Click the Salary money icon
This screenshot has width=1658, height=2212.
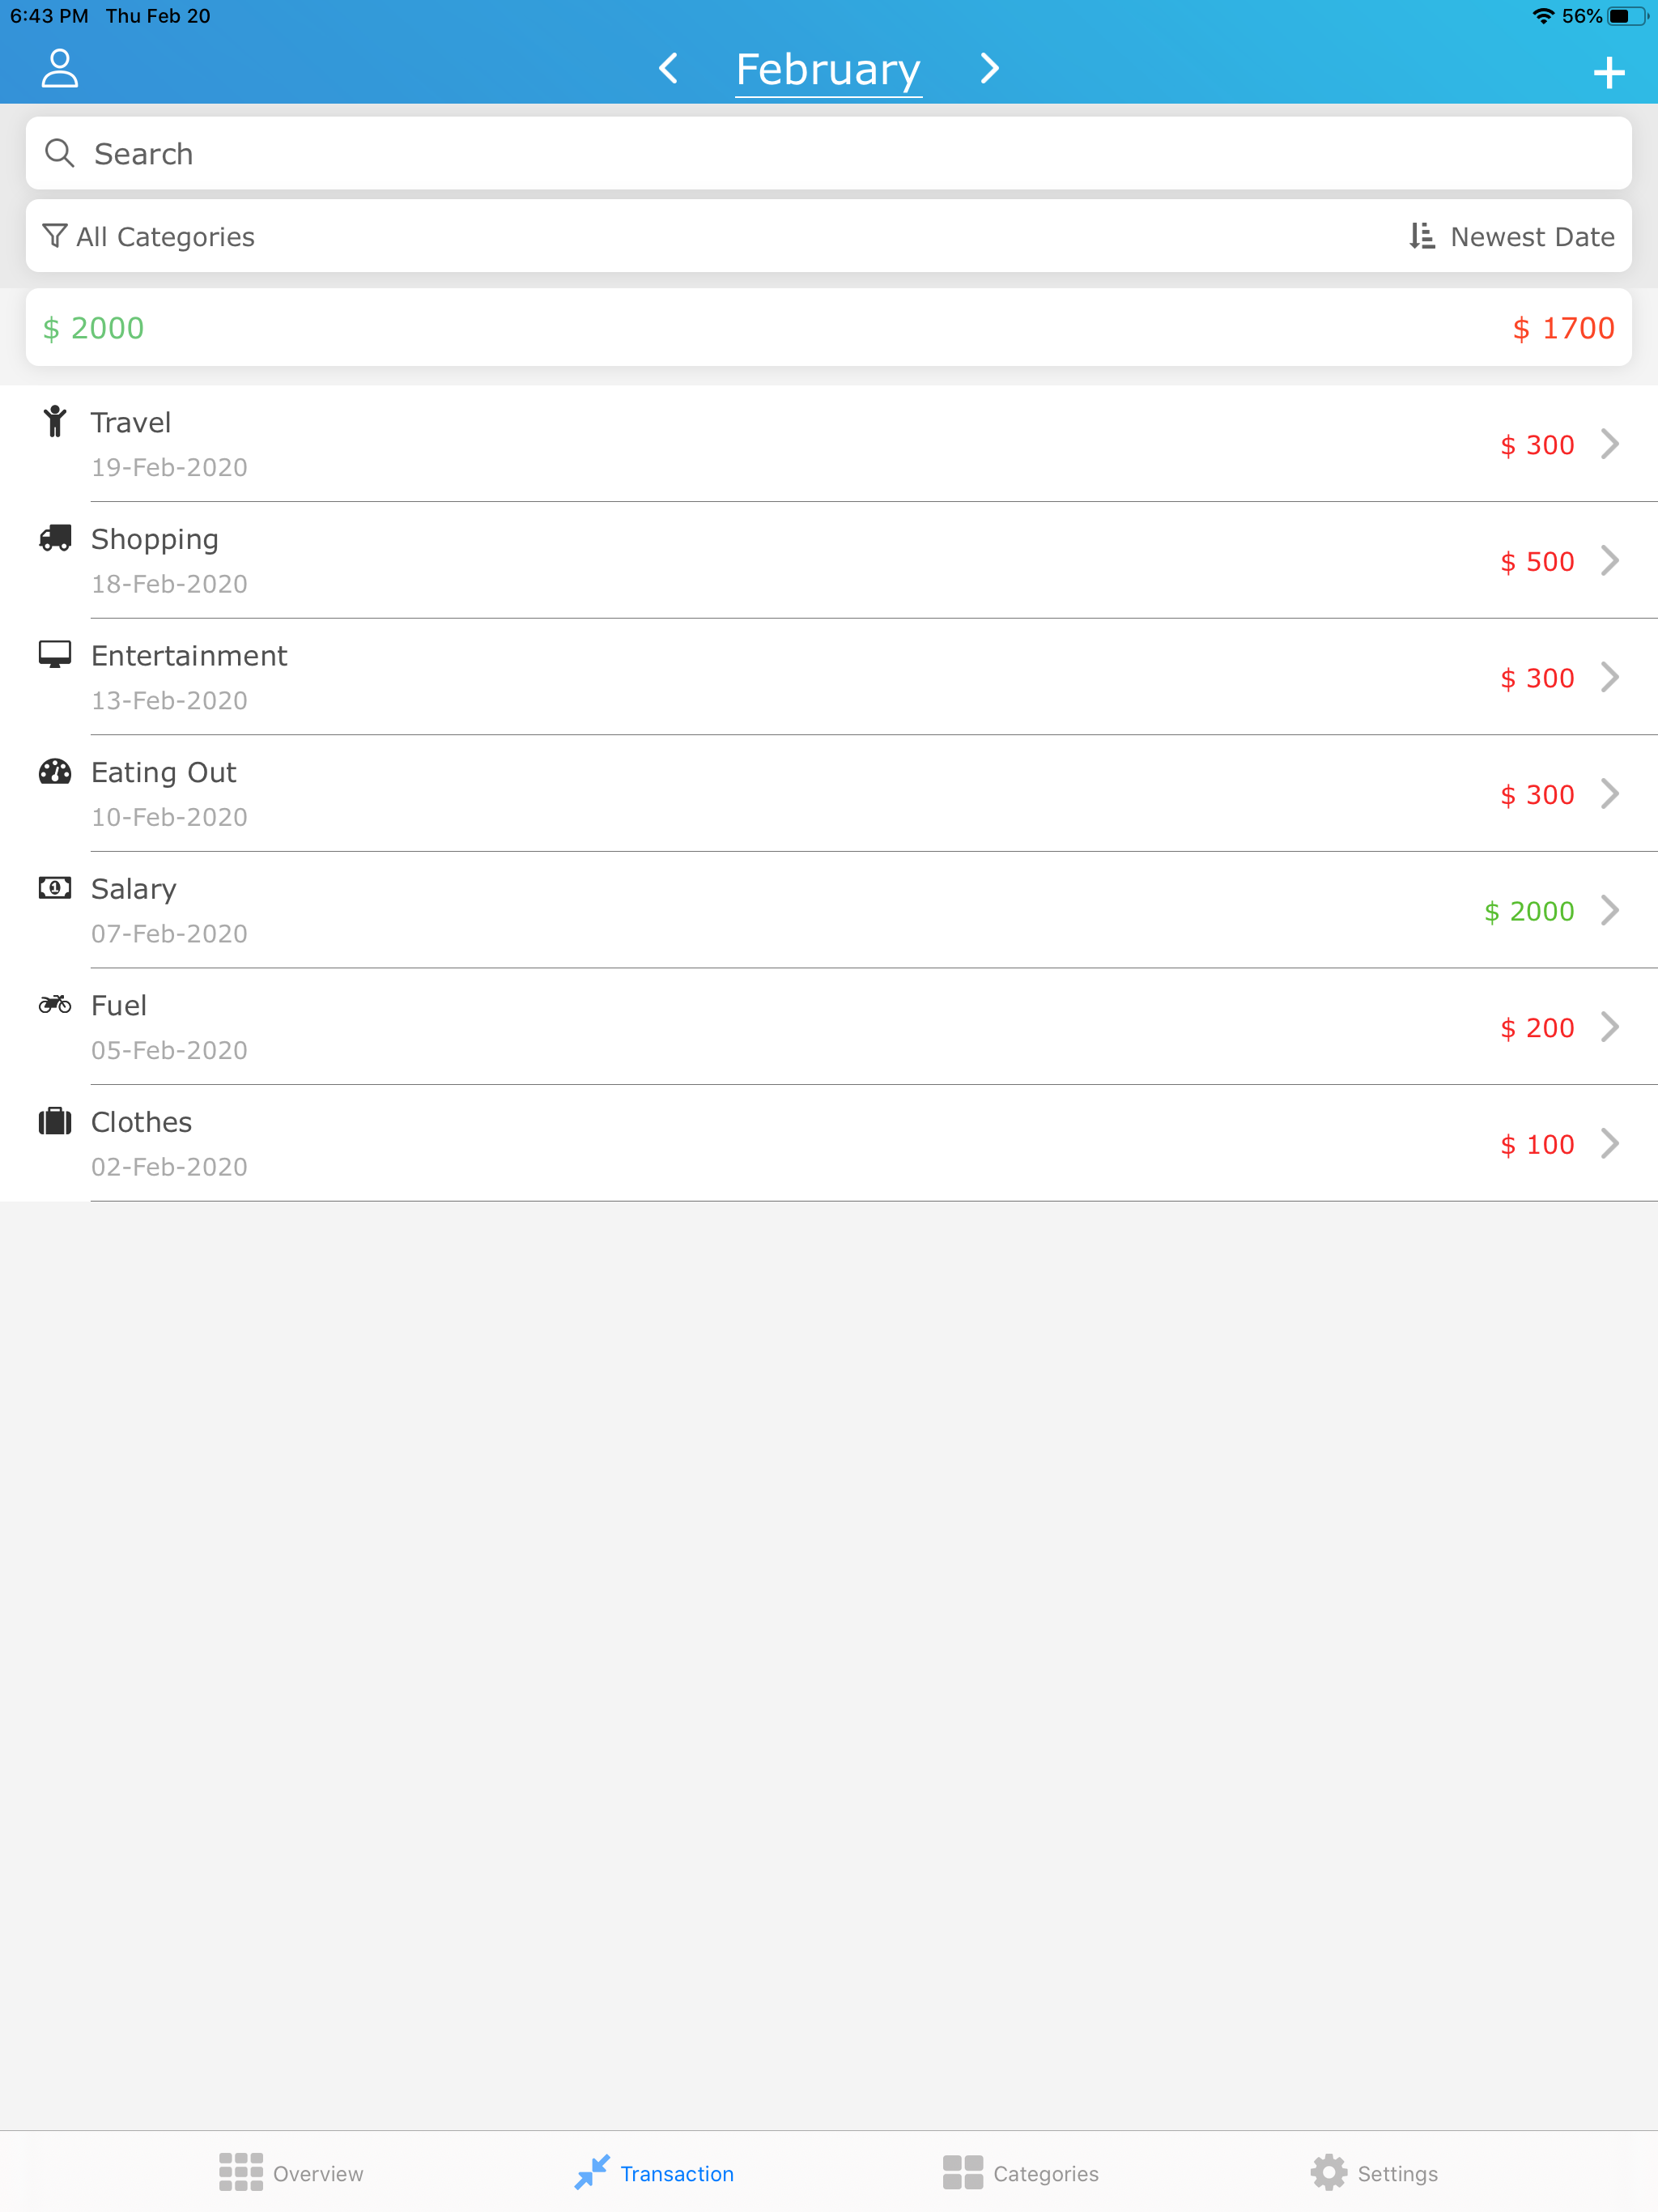coord(55,888)
